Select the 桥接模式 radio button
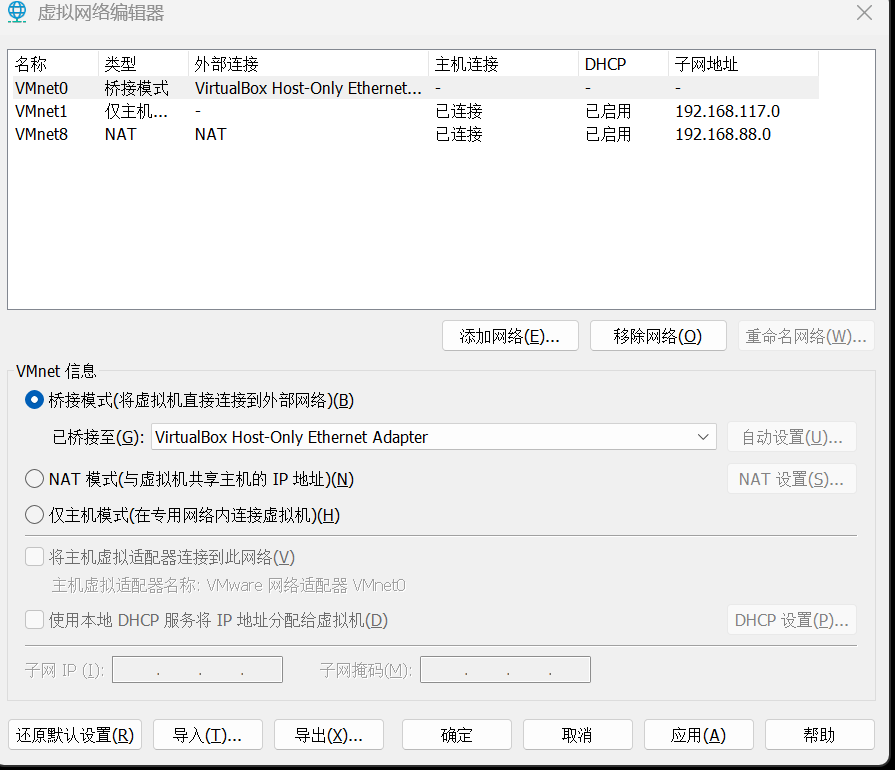Image resolution: width=895 pixels, height=770 pixels. [x=34, y=400]
